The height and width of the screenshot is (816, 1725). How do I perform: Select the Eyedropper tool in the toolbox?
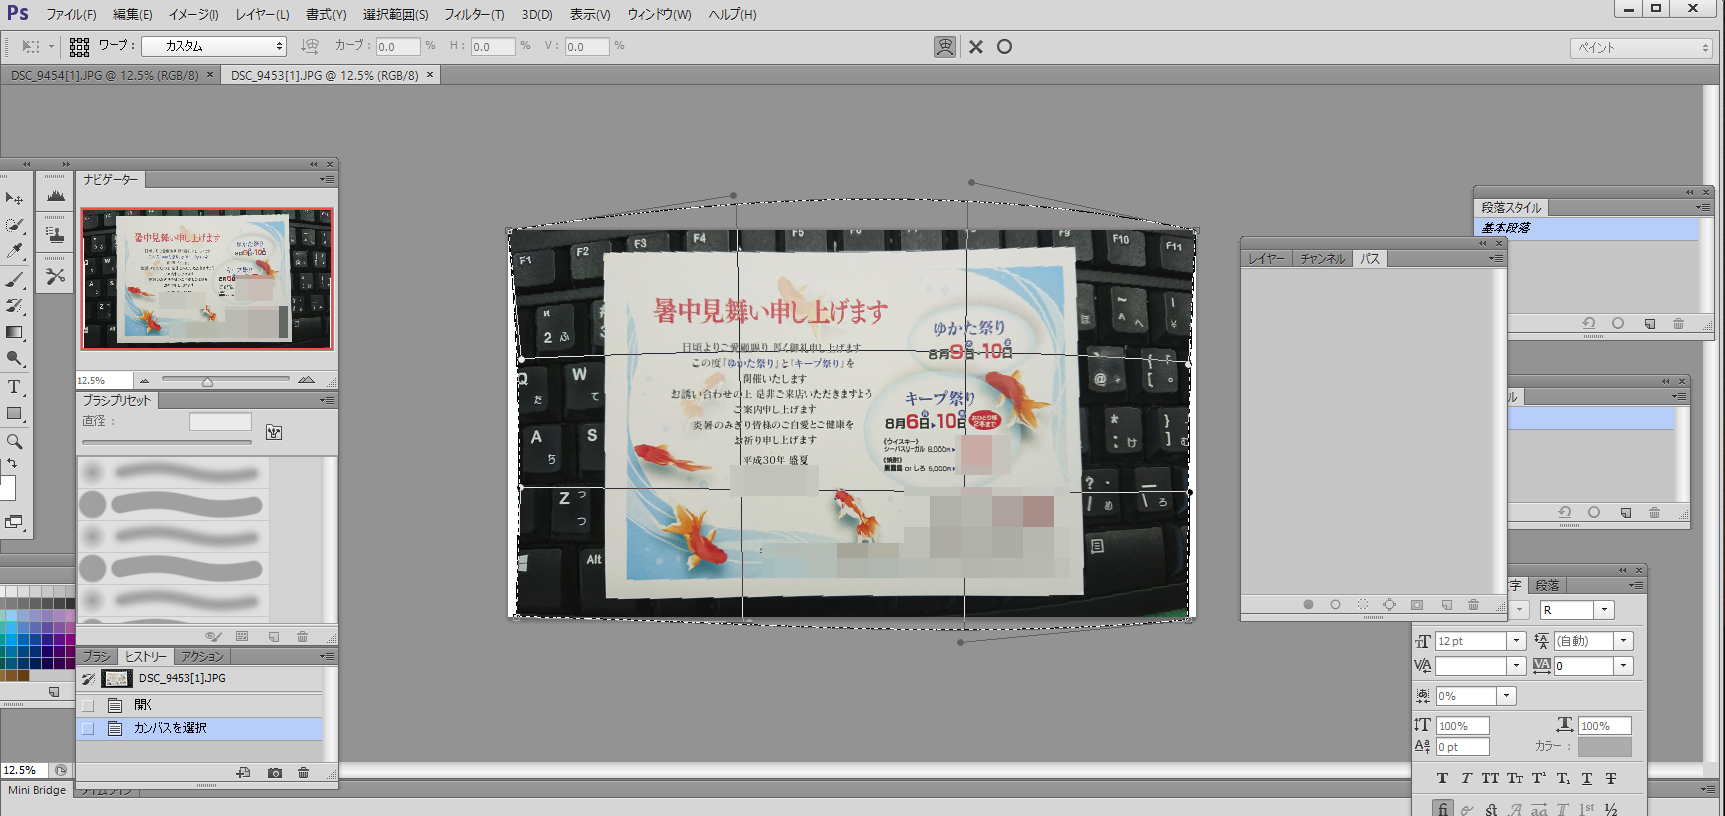coord(14,251)
